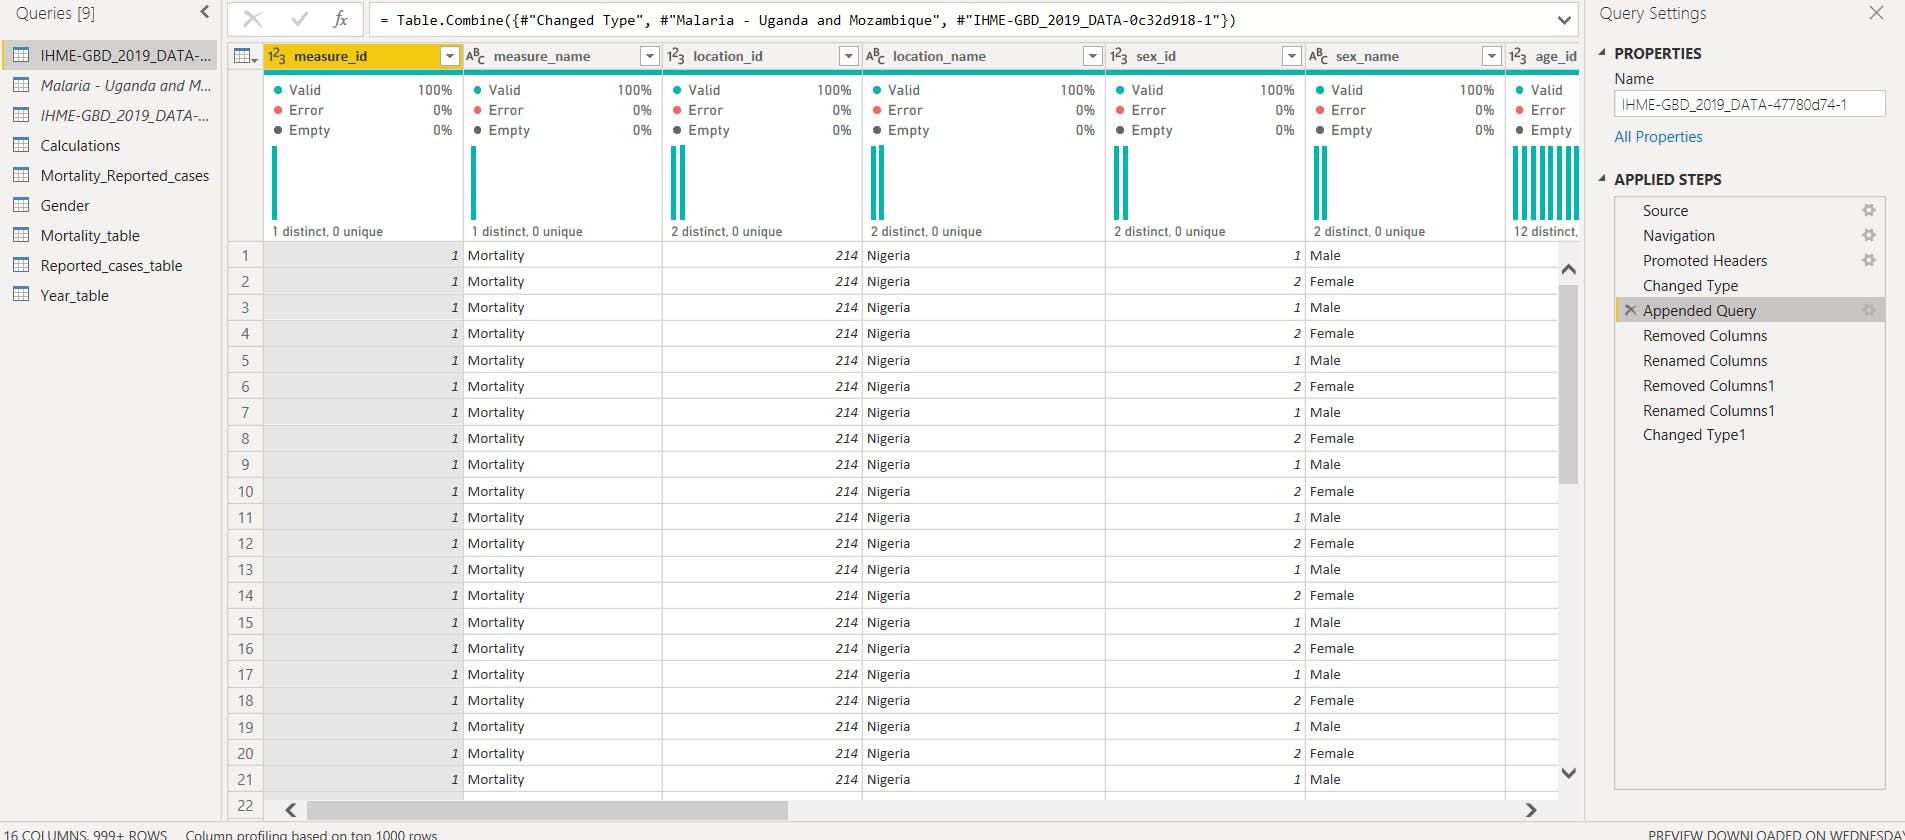
Task: Cancel formula edit with the X icon
Action: tap(253, 19)
